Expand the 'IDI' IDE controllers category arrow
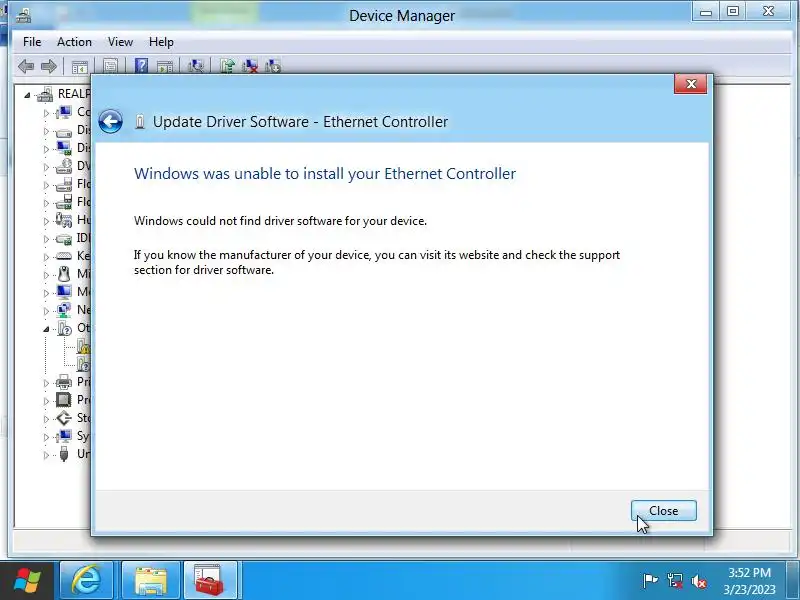800x600 pixels. [46, 239]
